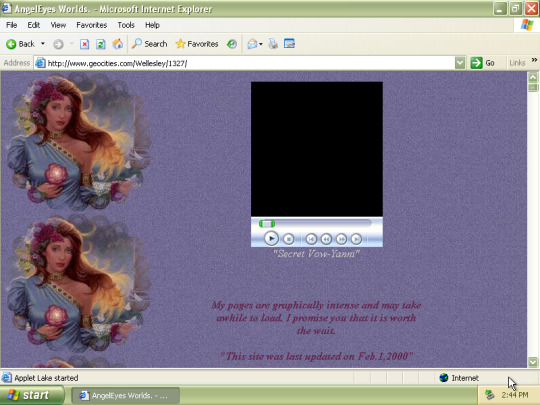The image size is (540, 405).
Task: Open the Media toolbar icon
Action: [x=232, y=44]
